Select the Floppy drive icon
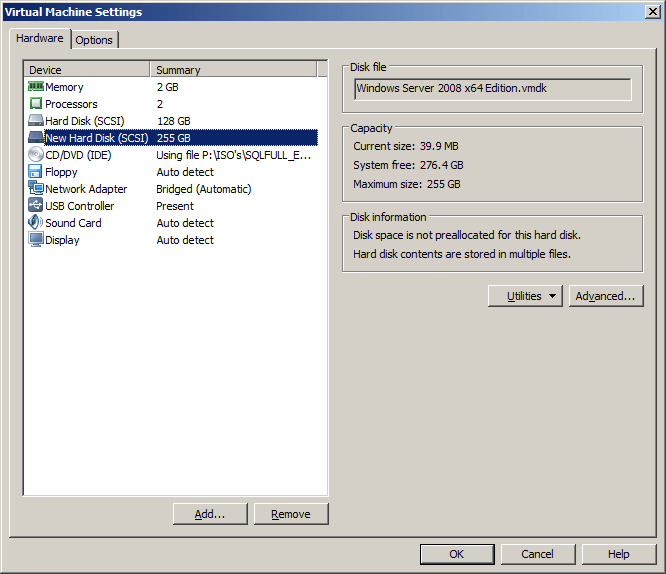 click(35, 172)
